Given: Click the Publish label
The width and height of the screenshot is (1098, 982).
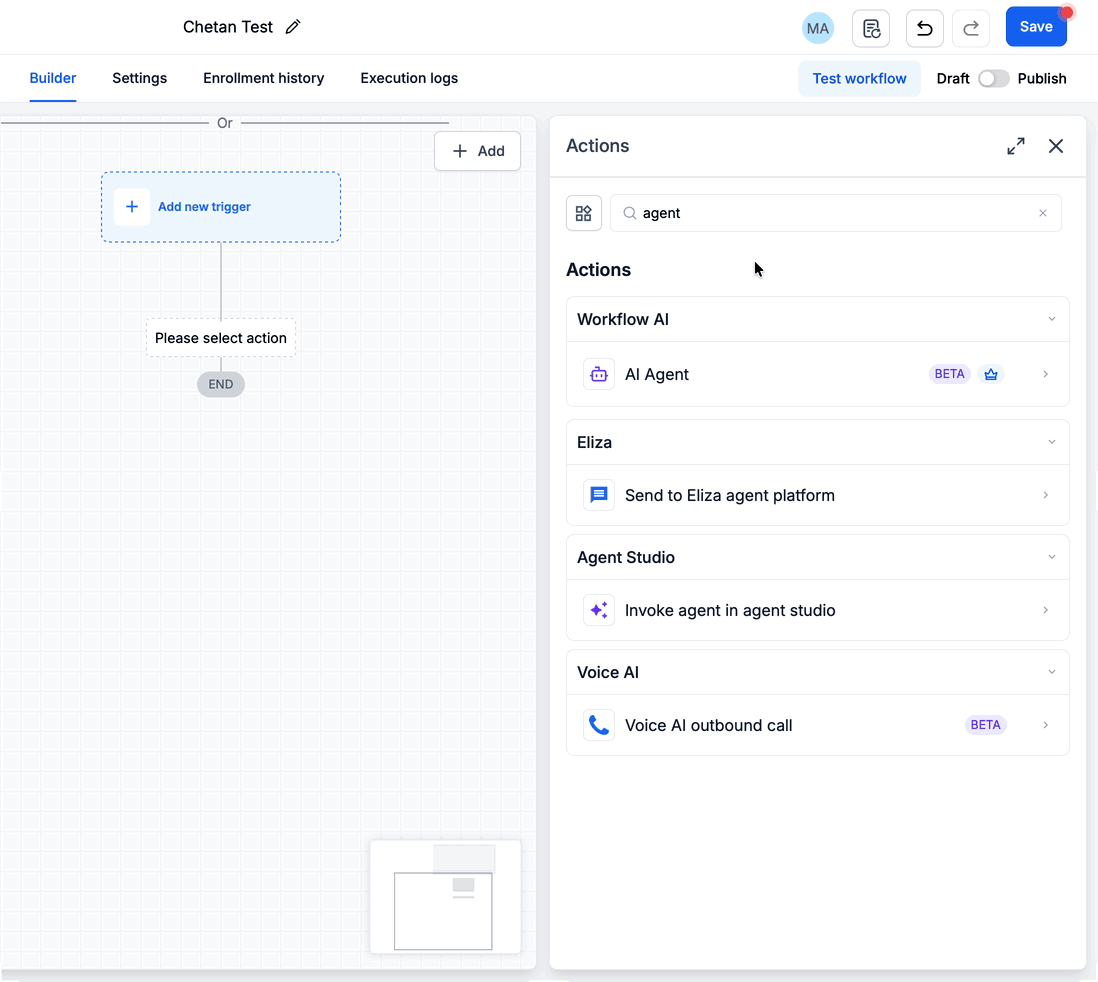Looking at the screenshot, I should [1041, 78].
